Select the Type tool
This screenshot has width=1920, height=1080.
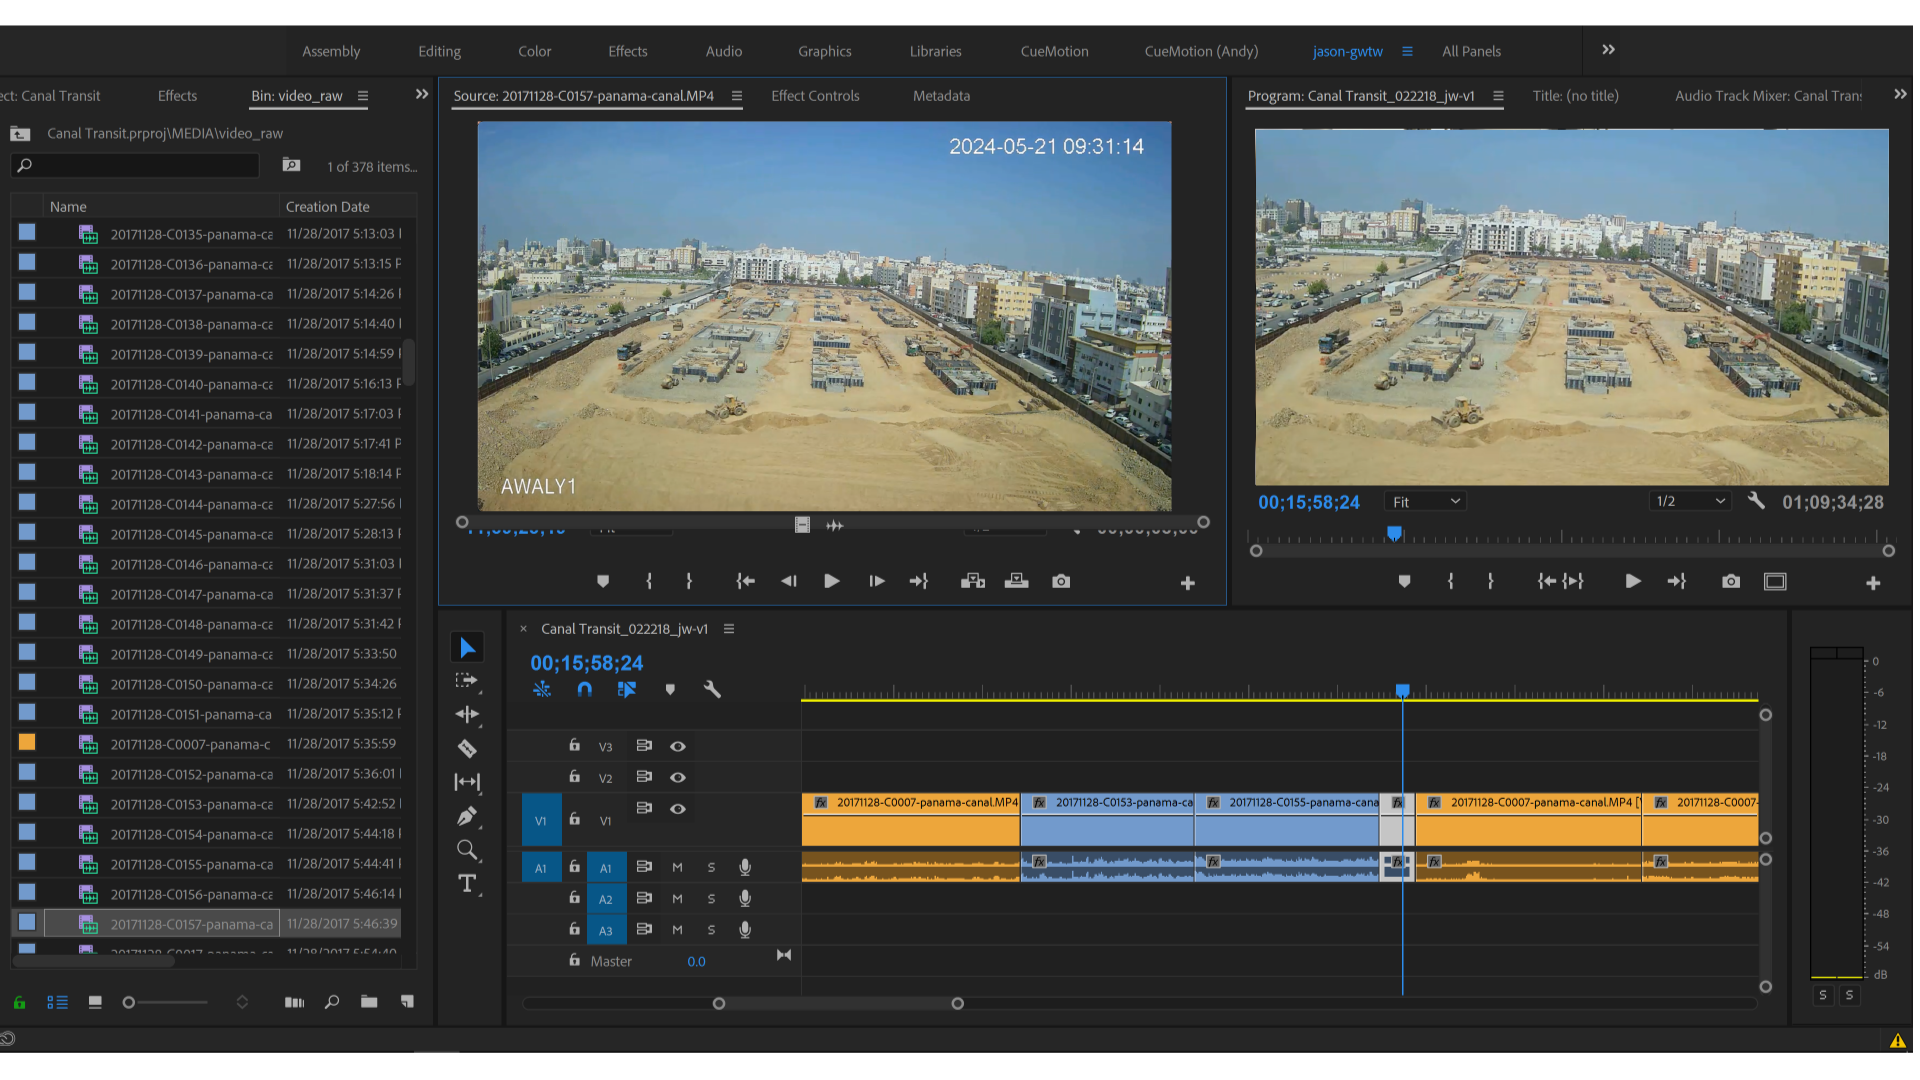[x=467, y=884]
